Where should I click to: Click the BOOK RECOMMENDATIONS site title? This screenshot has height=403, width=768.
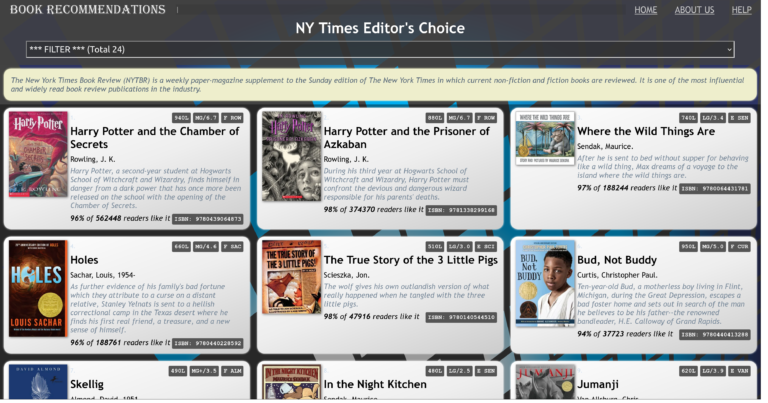coord(88,10)
